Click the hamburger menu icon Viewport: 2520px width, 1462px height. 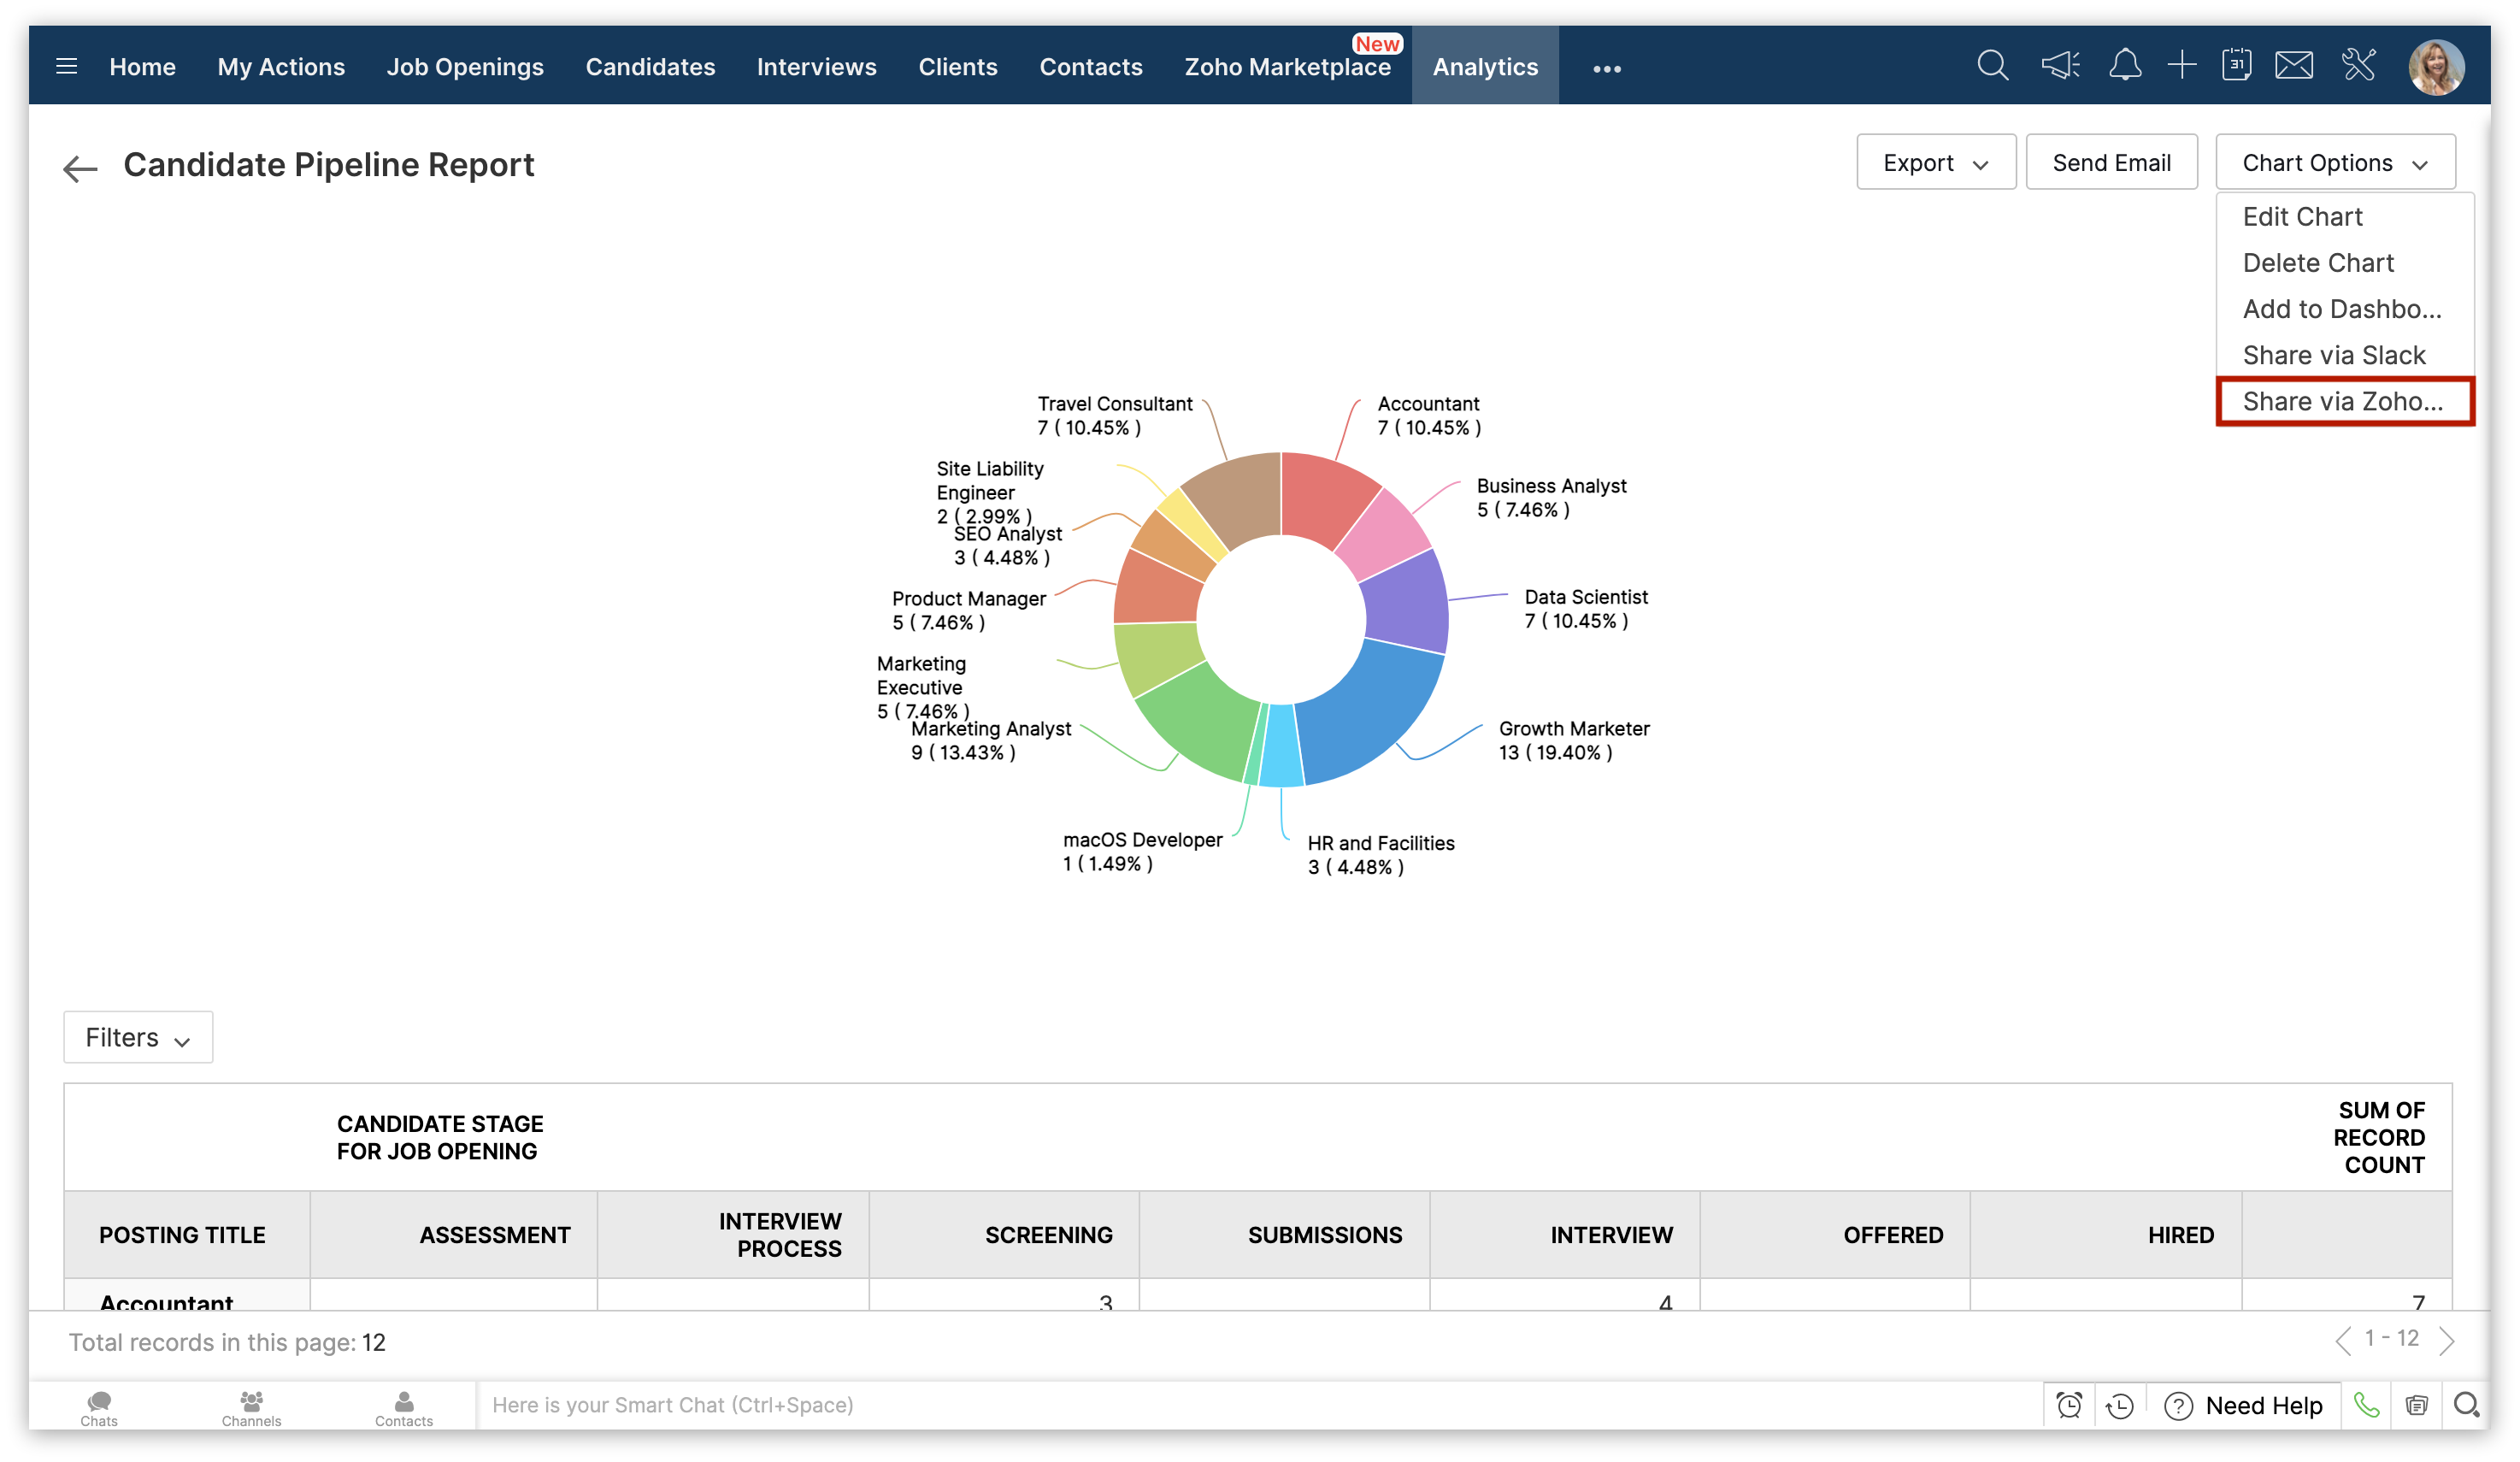click(x=67, y=67)
